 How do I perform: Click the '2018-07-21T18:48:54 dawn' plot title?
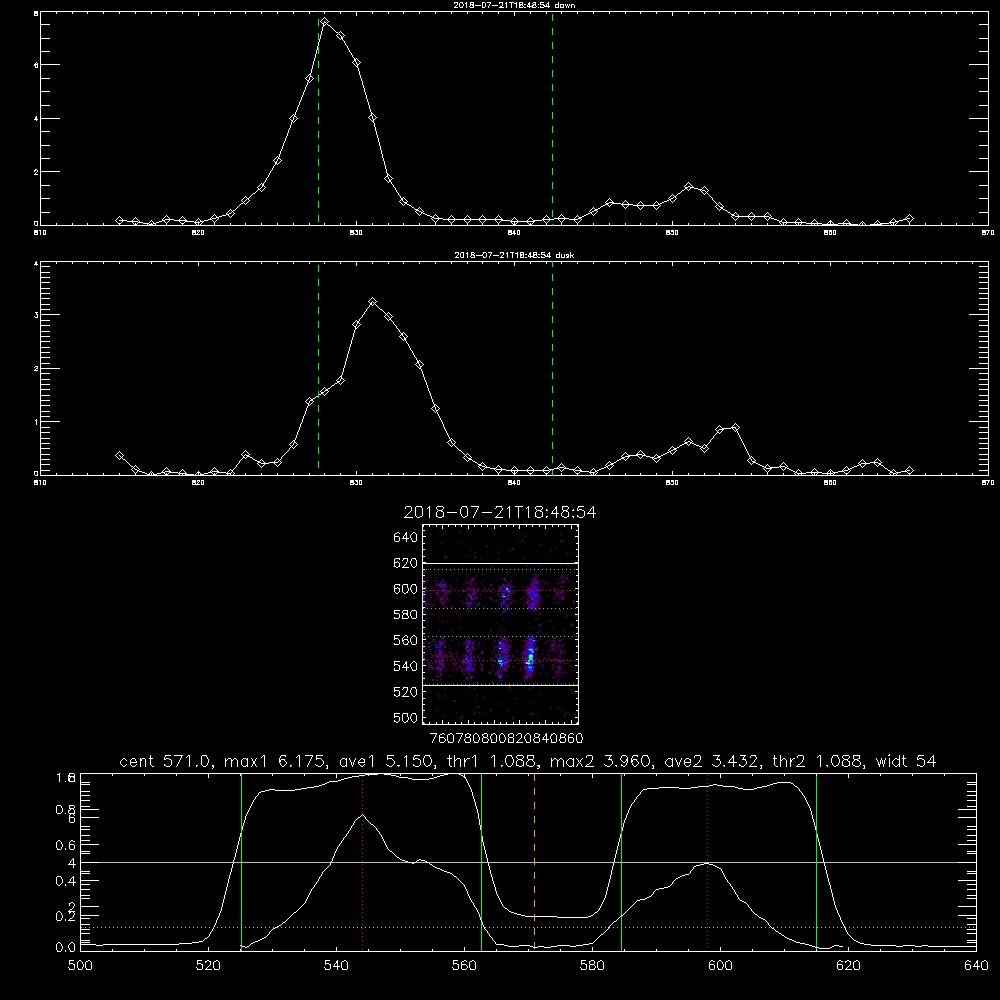[514, 5]
